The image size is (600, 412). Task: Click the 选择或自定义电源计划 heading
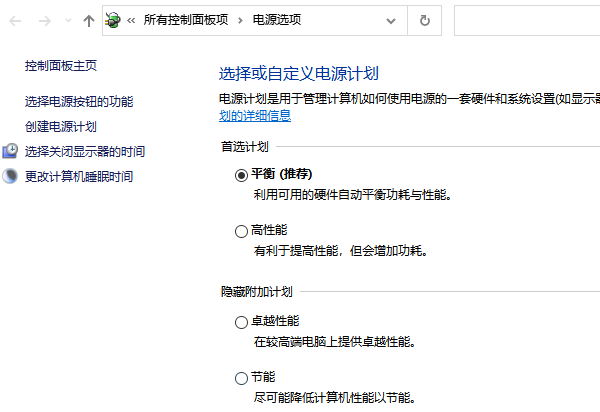click(x=299, y=73)
